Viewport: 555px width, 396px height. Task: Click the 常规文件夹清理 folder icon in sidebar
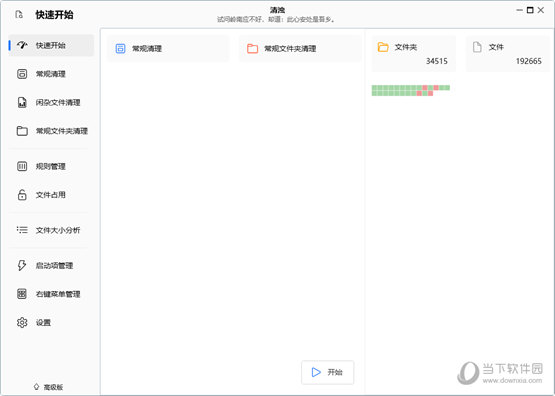pos(22,131)
